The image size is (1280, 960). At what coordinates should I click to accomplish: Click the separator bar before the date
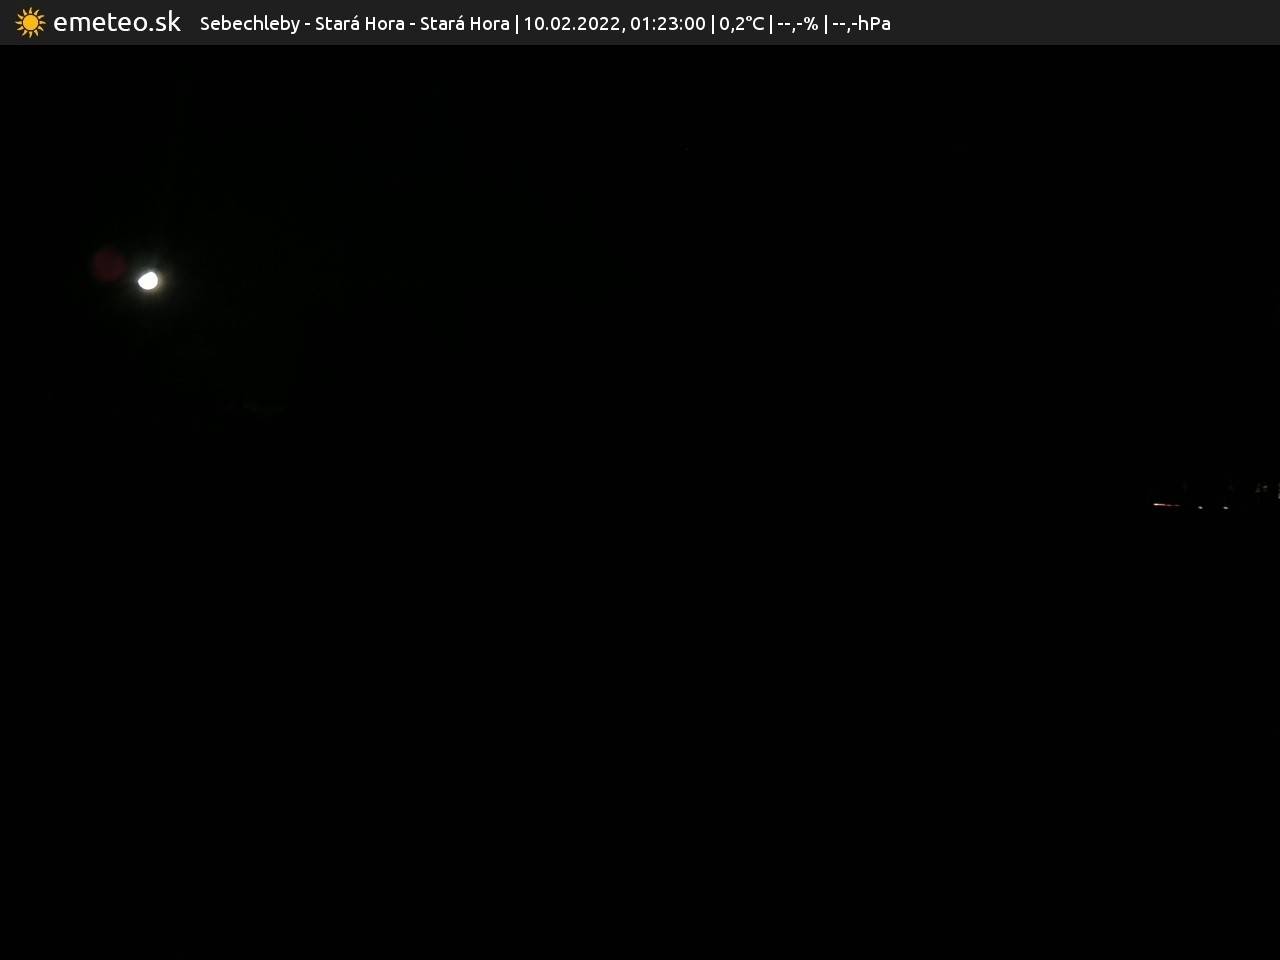(x=516, y=23)
